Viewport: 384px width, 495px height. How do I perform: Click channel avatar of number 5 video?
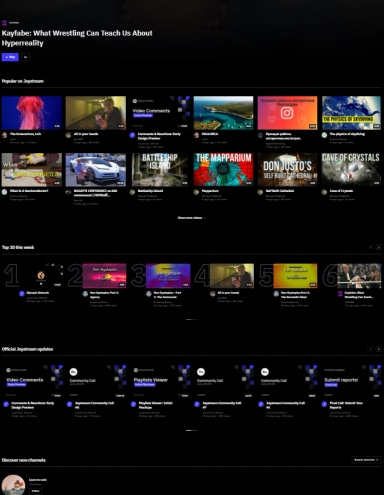pyautogui.click(x=276, y=294)
